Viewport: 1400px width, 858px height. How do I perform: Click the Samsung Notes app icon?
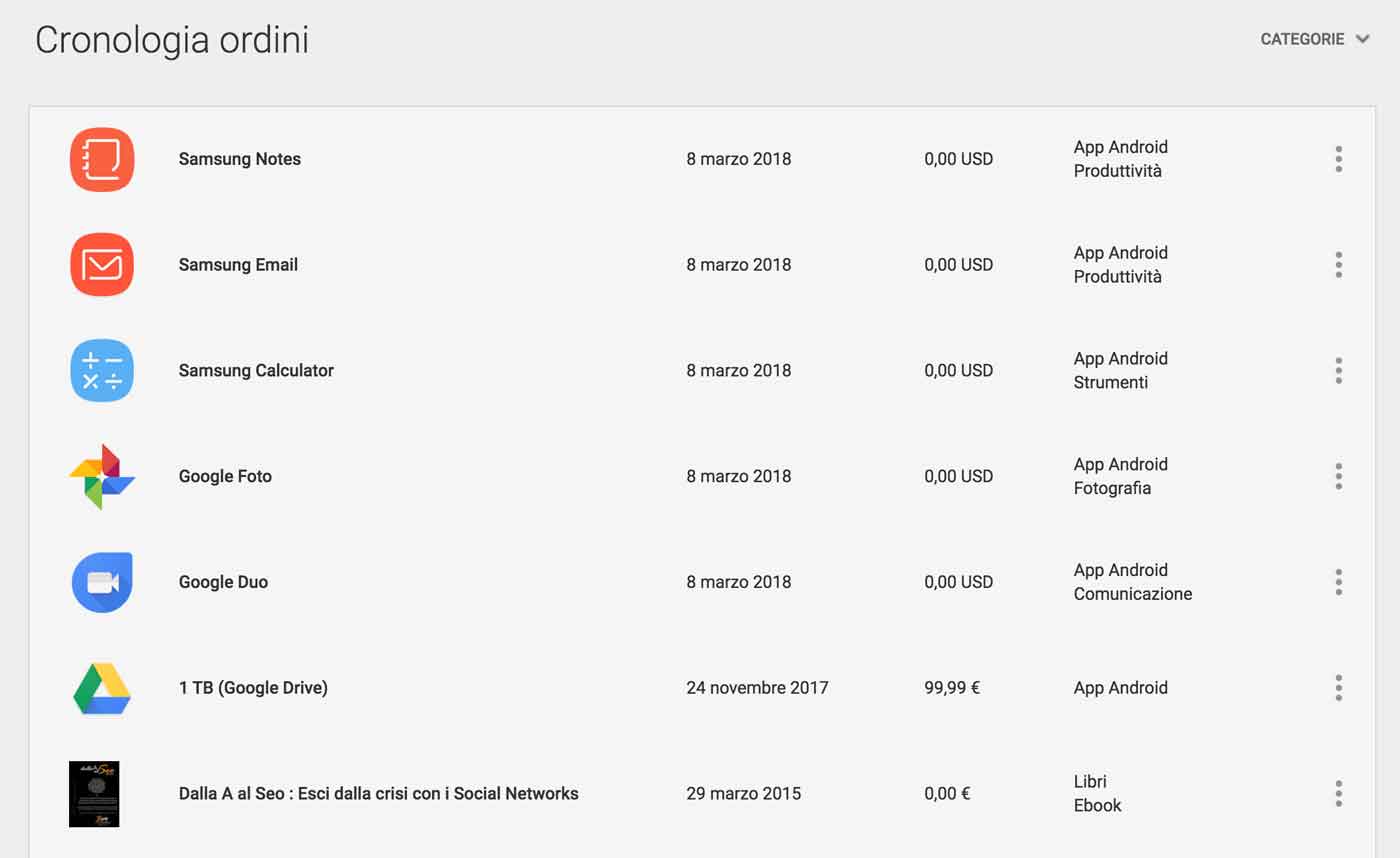pyautogui.click(x=102, y=159)
